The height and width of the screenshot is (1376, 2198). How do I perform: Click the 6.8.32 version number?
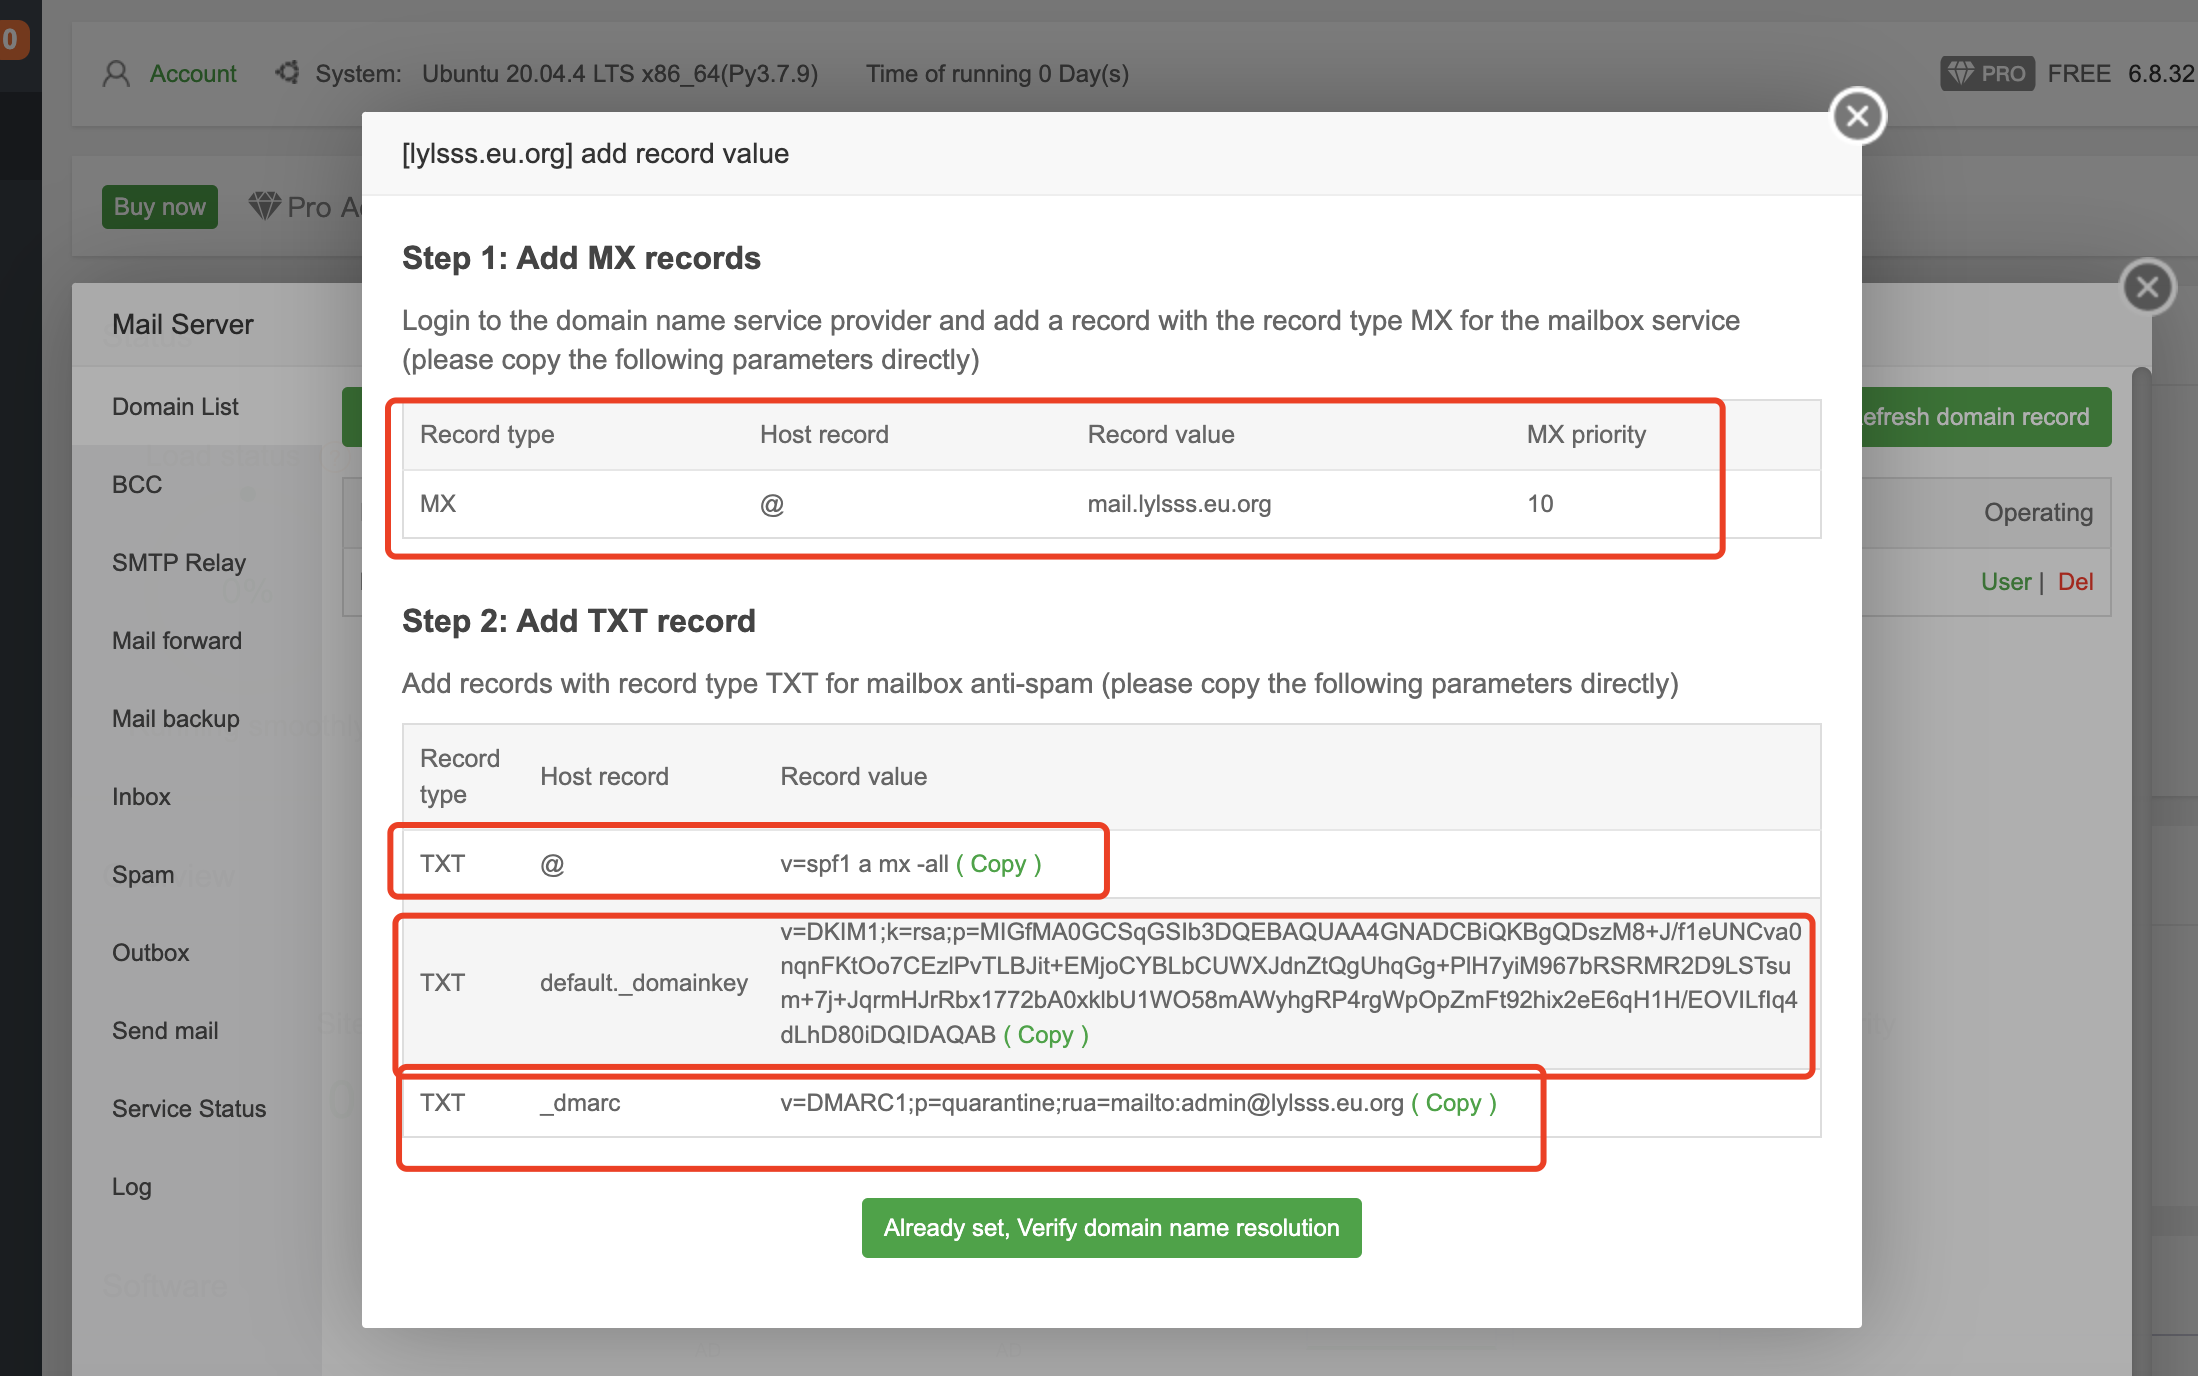(x=2161, y=74)
